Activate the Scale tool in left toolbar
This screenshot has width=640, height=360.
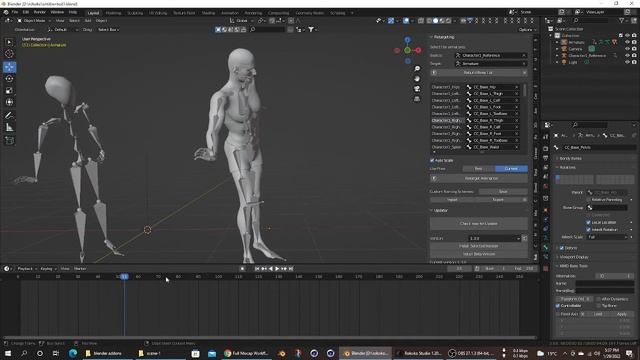pyautogui.click(x=9, y=90)
